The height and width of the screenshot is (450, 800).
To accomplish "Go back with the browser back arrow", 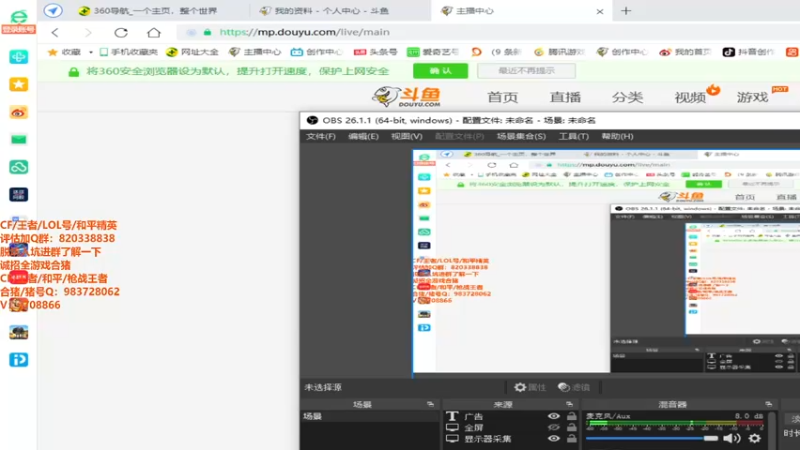I will coord(55,33).
